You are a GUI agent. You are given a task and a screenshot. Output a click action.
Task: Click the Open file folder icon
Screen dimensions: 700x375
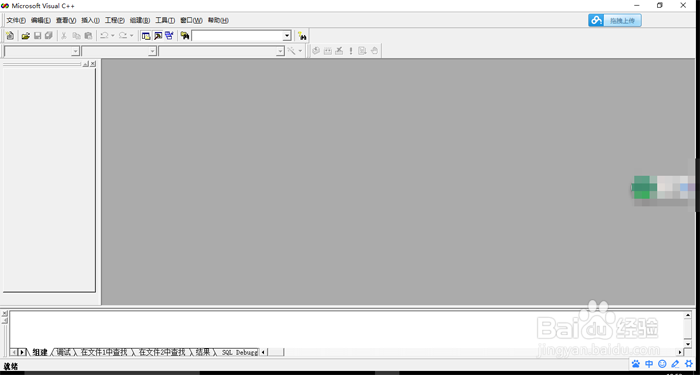(x=26, y=36)
